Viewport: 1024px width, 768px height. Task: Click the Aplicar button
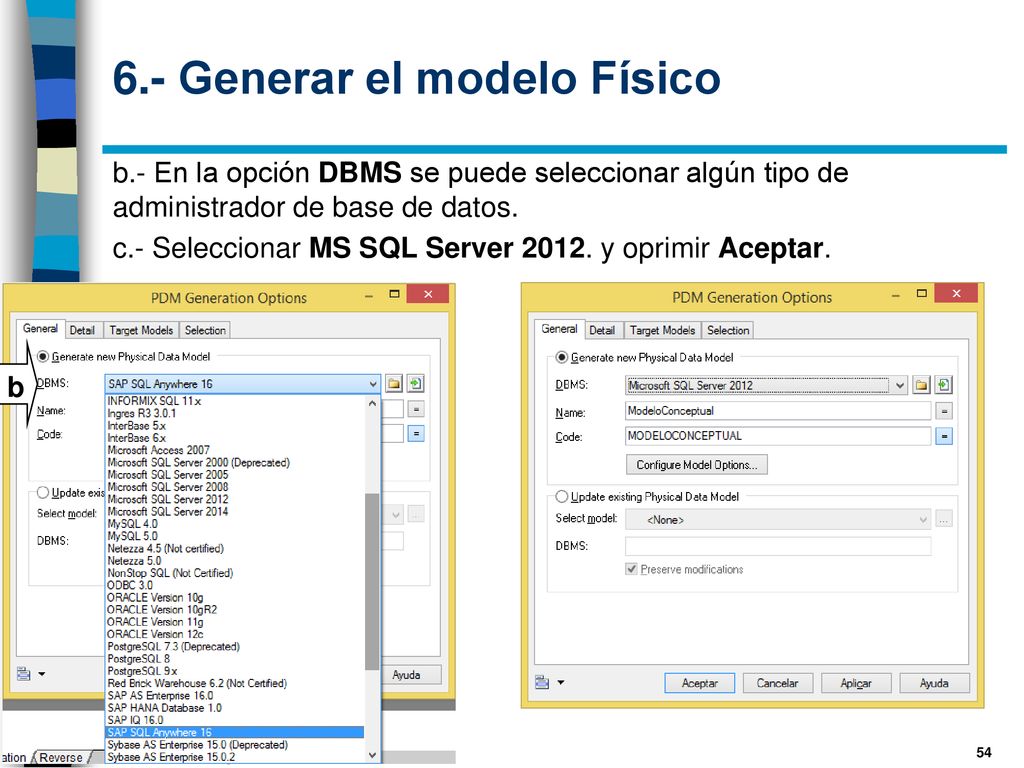[x=856, y=683]
